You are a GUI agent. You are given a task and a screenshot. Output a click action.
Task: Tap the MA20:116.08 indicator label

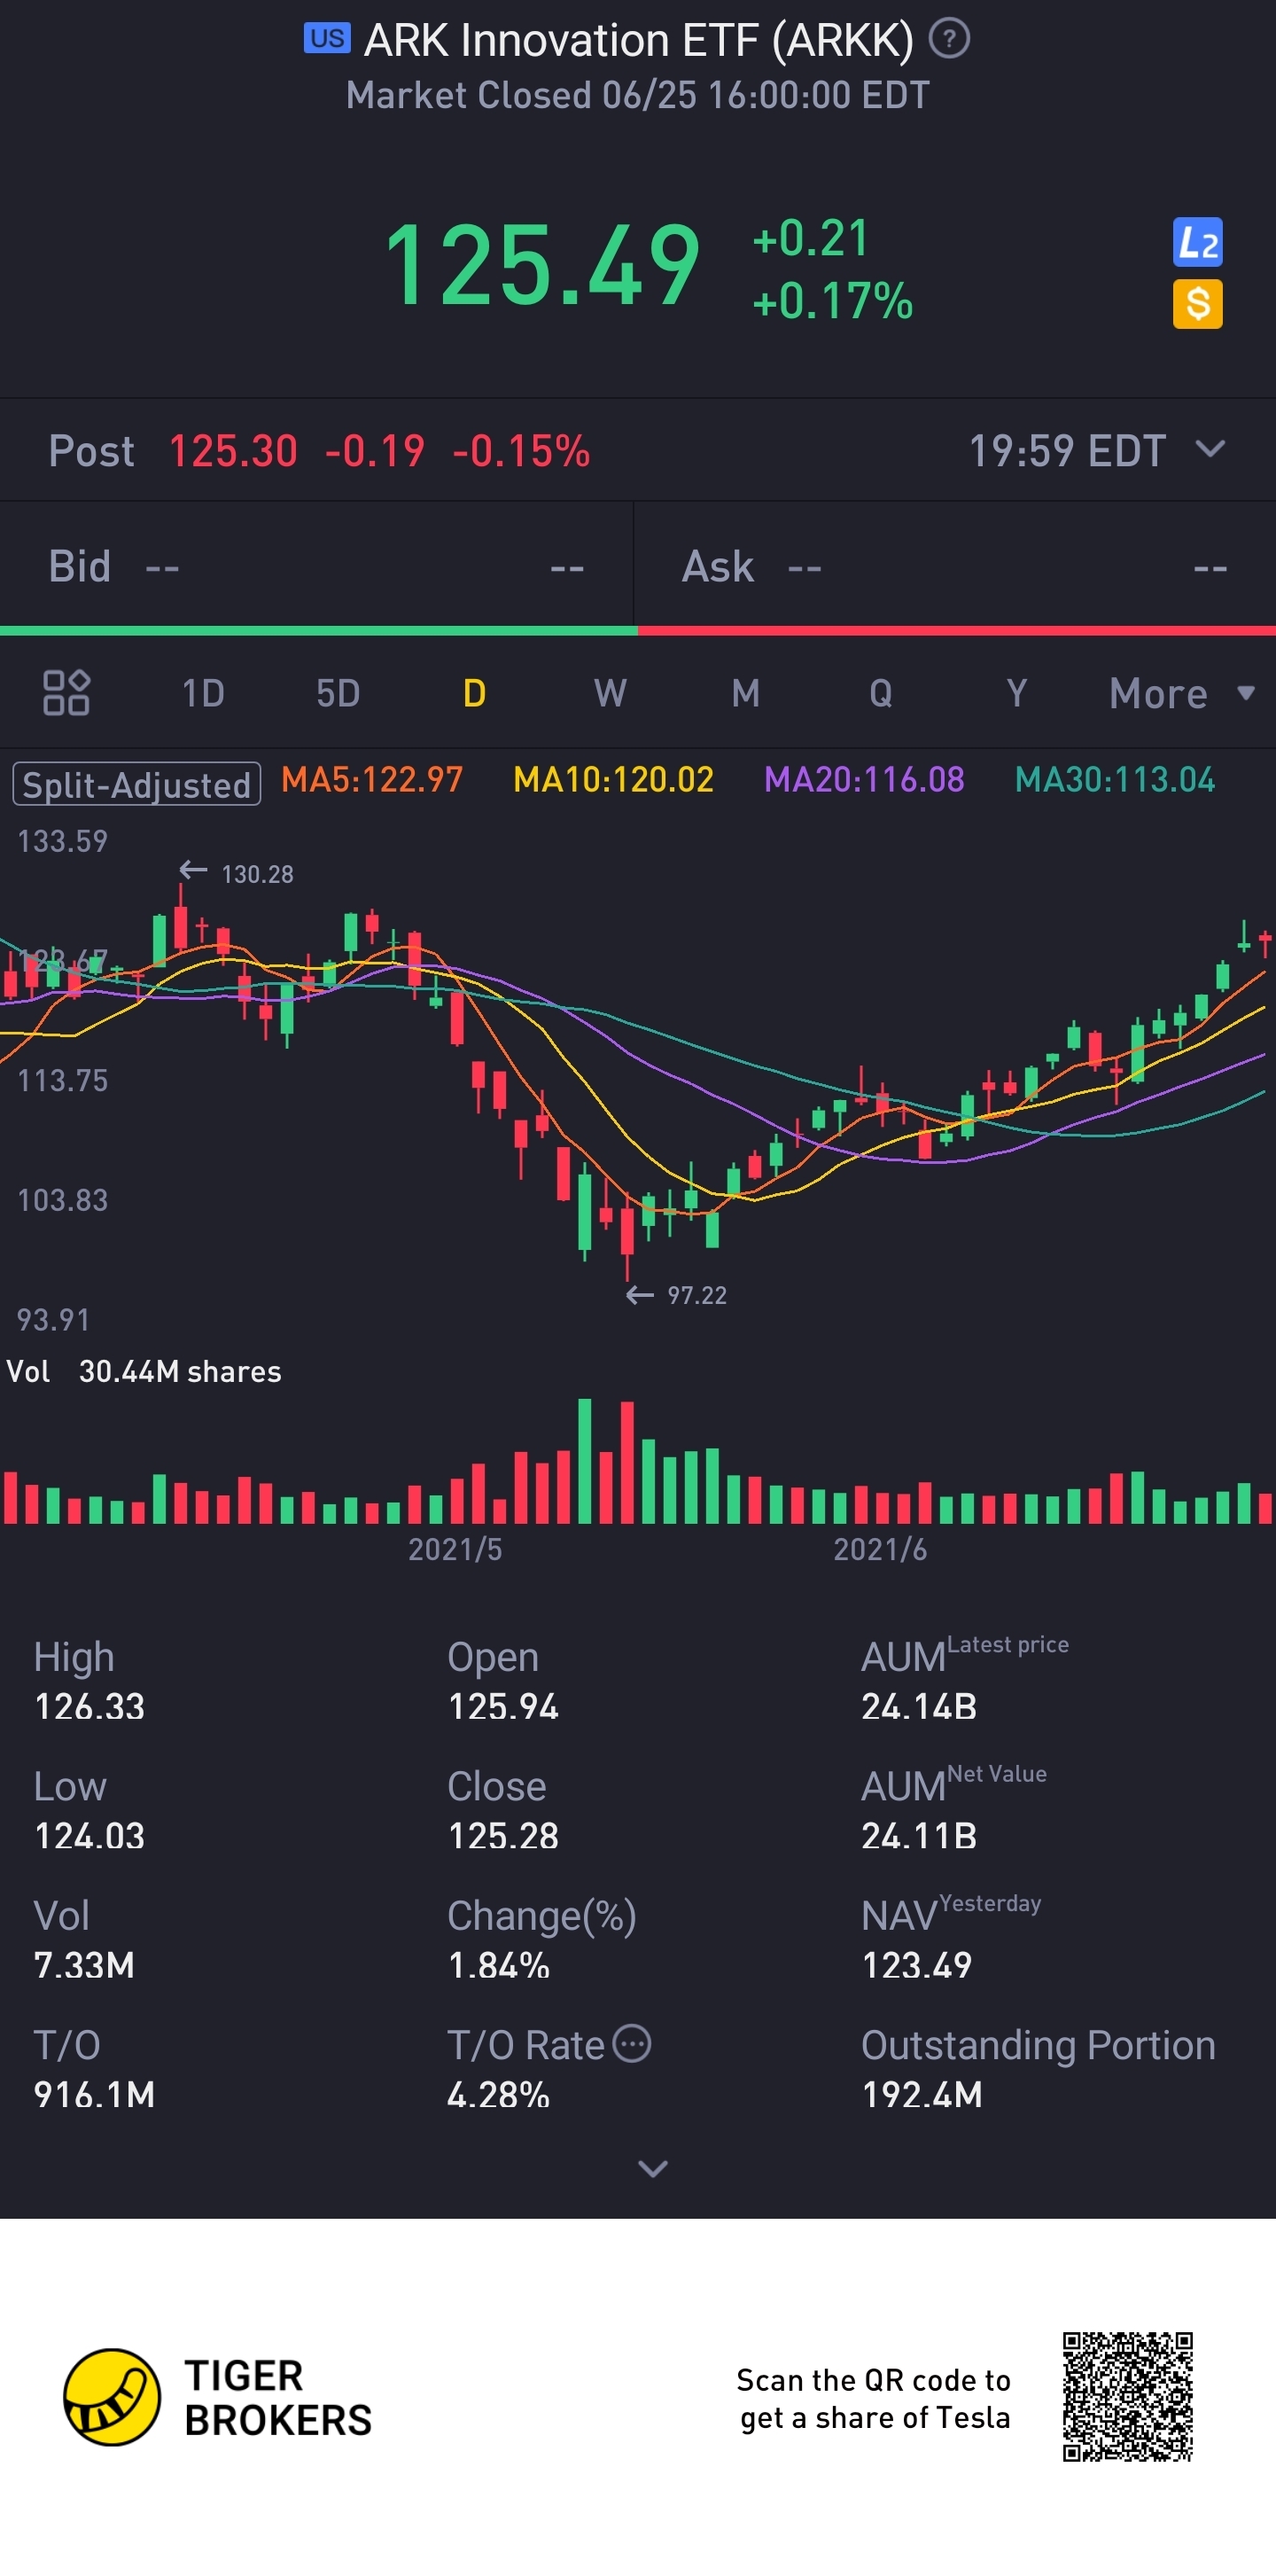point(864,780)
